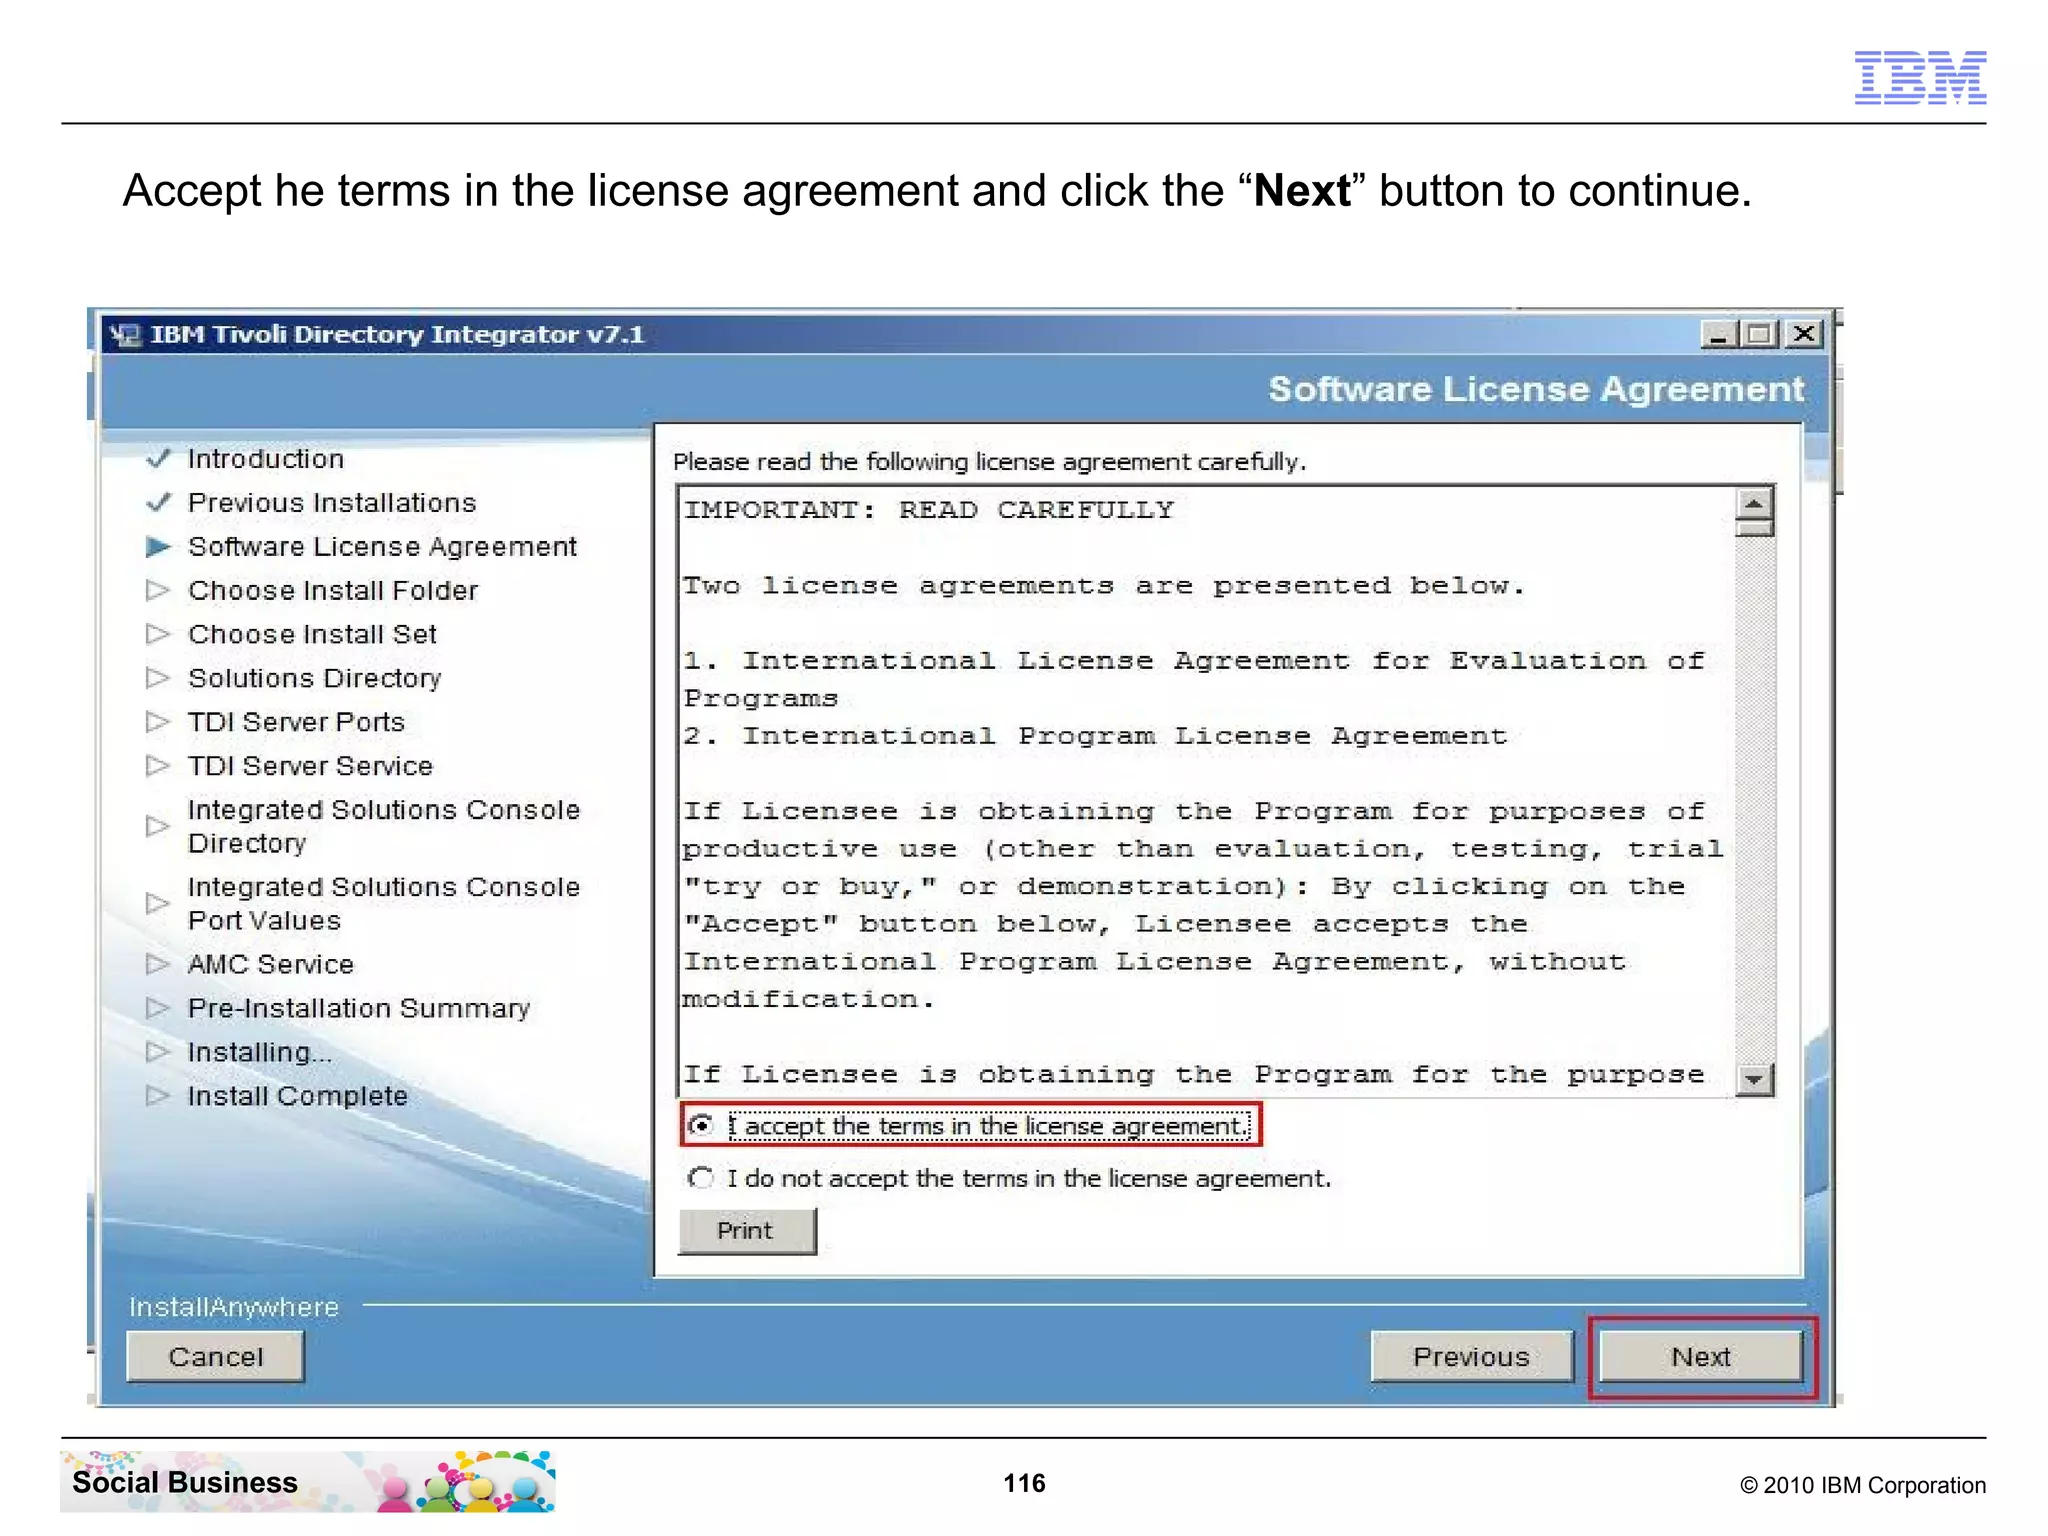Maximize the Tivoli installer window
Viewport: 2048px width, 1536px height.
[x=1760, y=334]
